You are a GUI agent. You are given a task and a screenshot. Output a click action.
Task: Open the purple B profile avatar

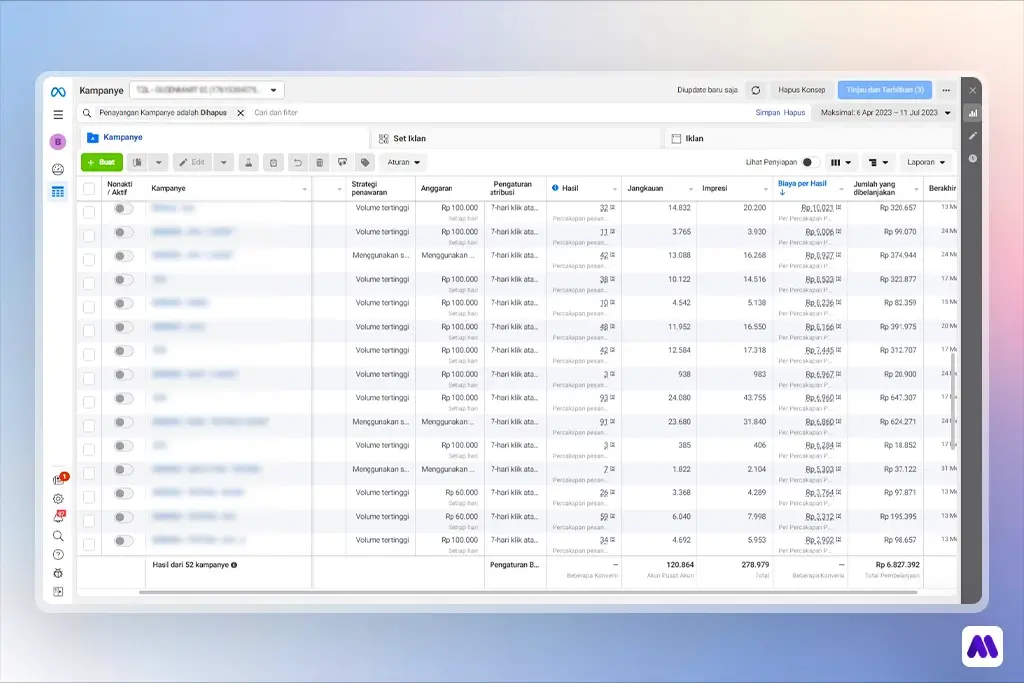point(58,142)
